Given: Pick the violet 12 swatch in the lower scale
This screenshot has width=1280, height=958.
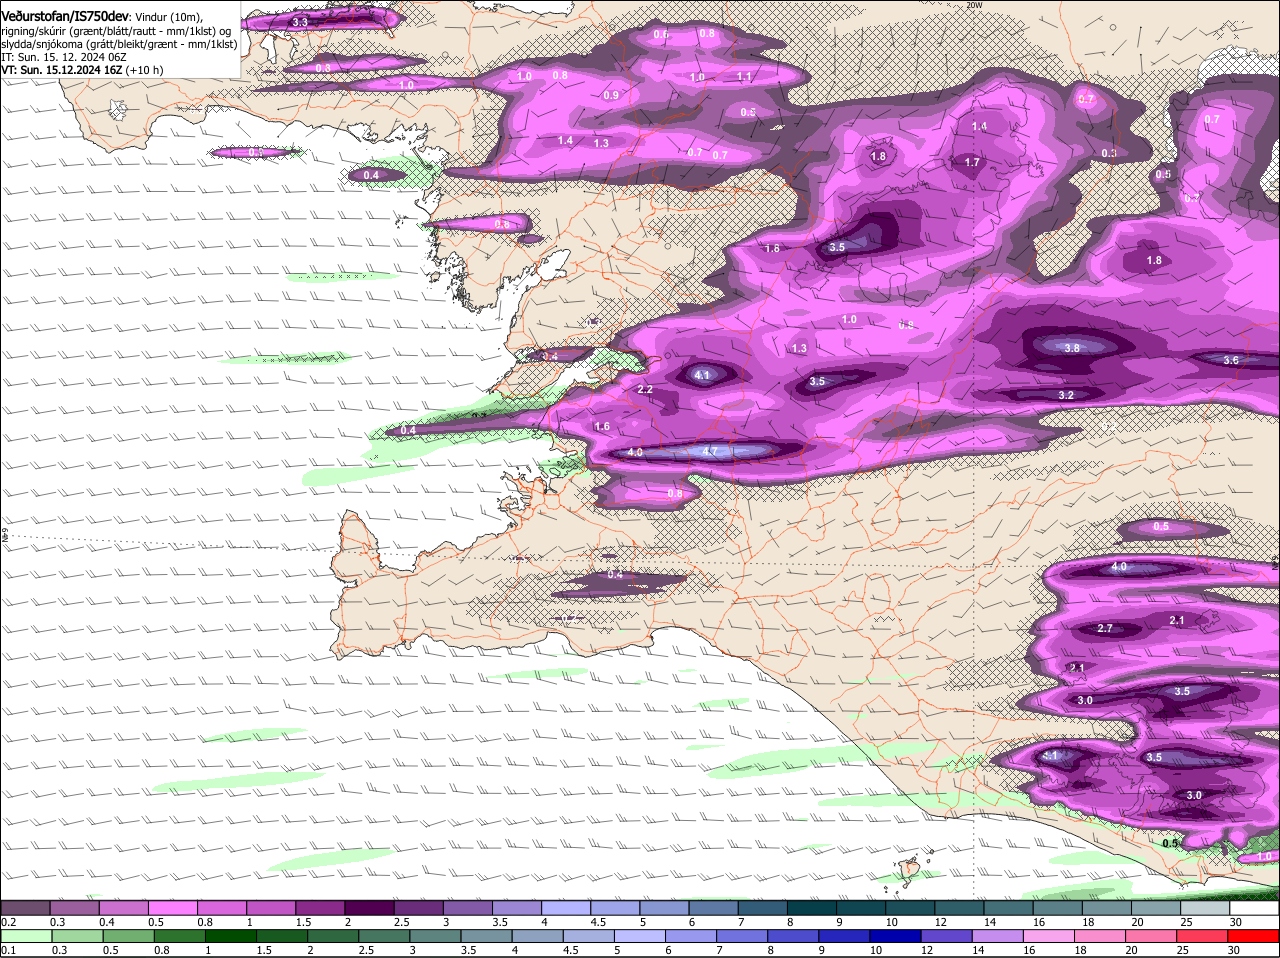Looking at the screenshot, I should 949,936.
